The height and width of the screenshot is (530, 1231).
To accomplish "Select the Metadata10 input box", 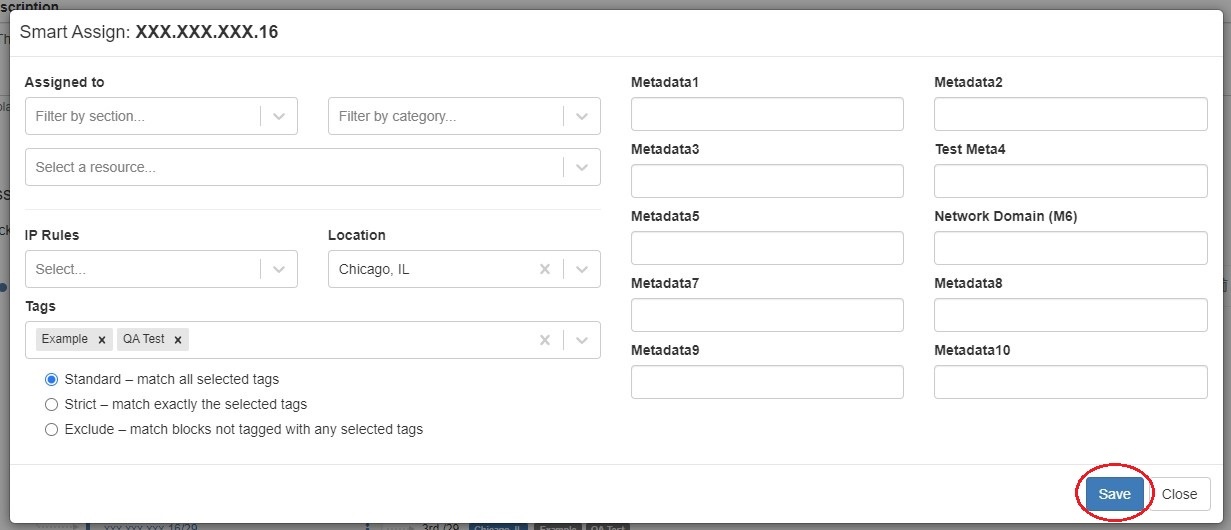I will tap(1070, 382).
